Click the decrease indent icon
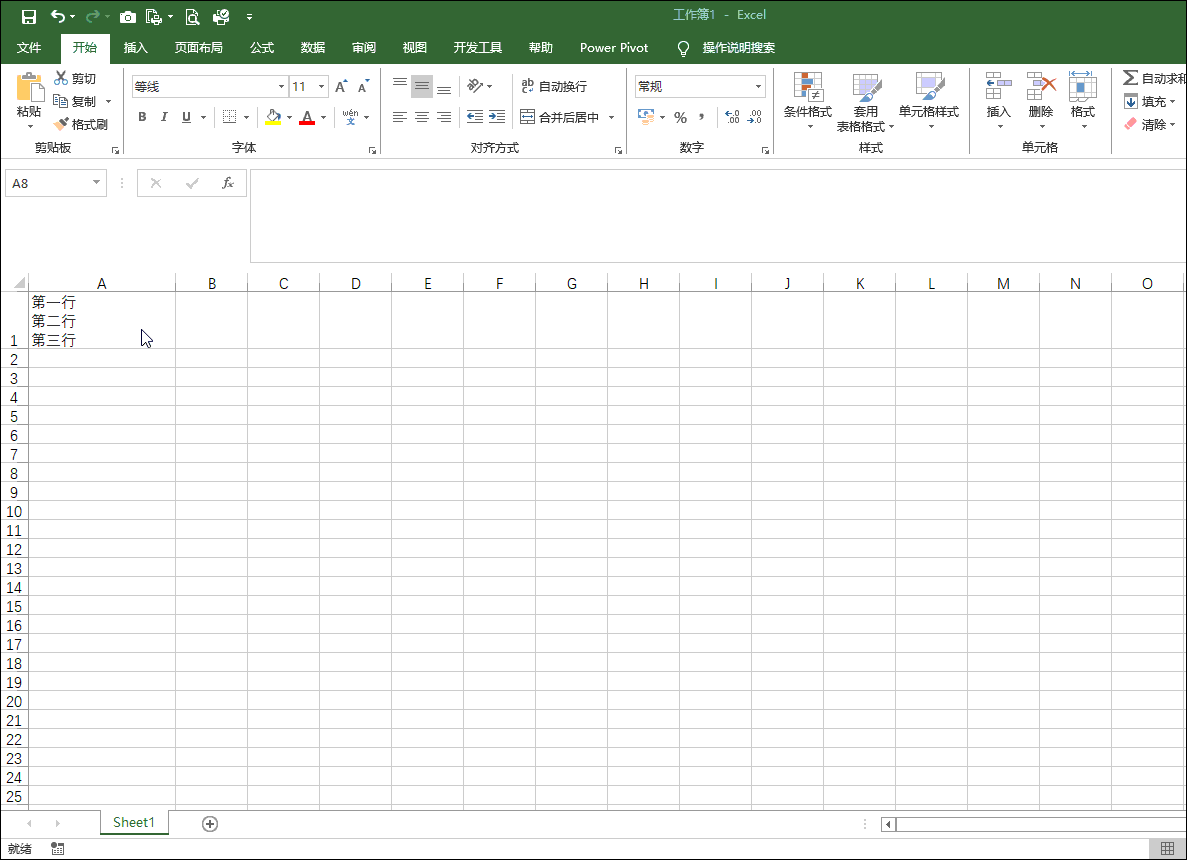The height and width of the screenshot is (860, 1187). point(475,117)
